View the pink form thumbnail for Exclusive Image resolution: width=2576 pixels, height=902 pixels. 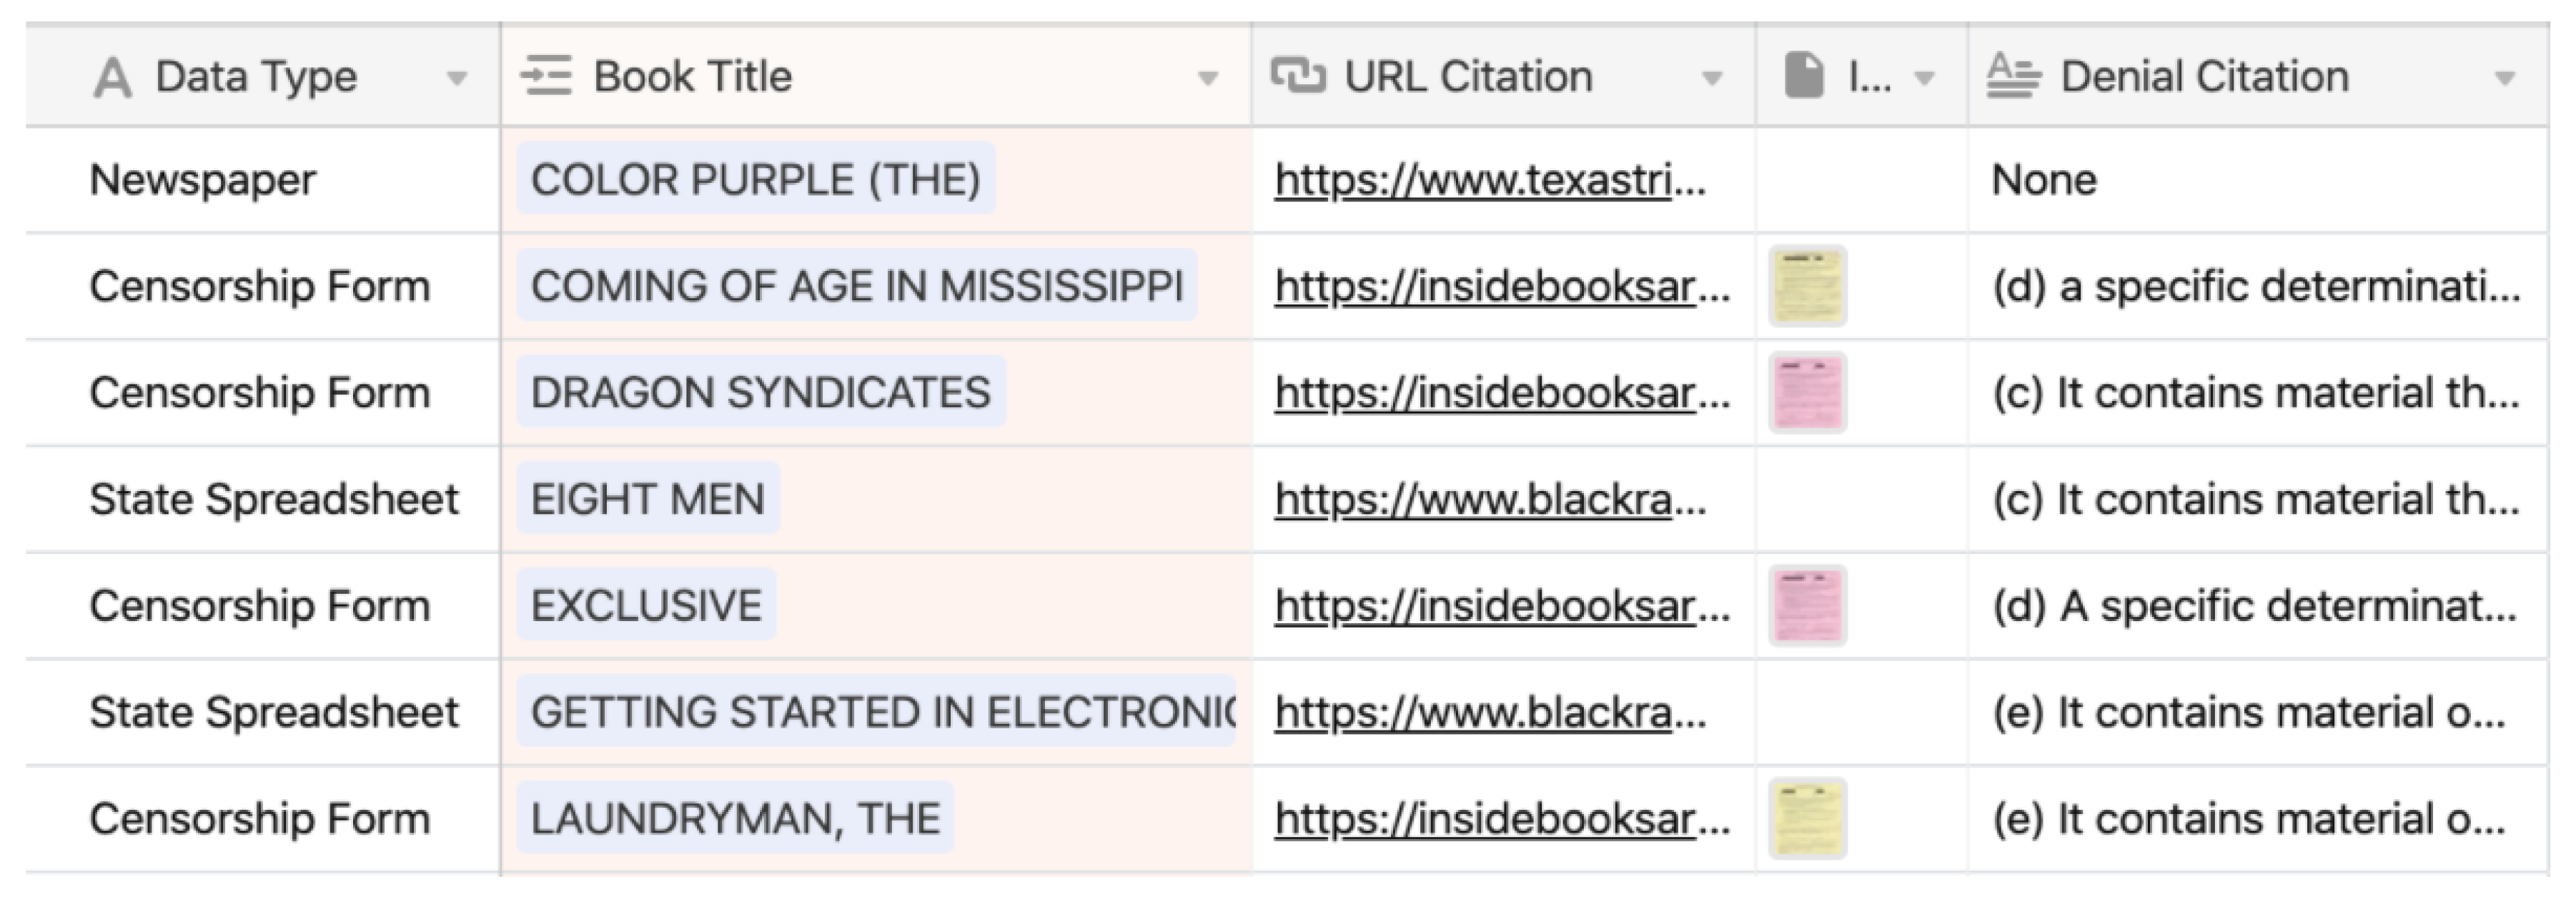(x=1807, y=606)
